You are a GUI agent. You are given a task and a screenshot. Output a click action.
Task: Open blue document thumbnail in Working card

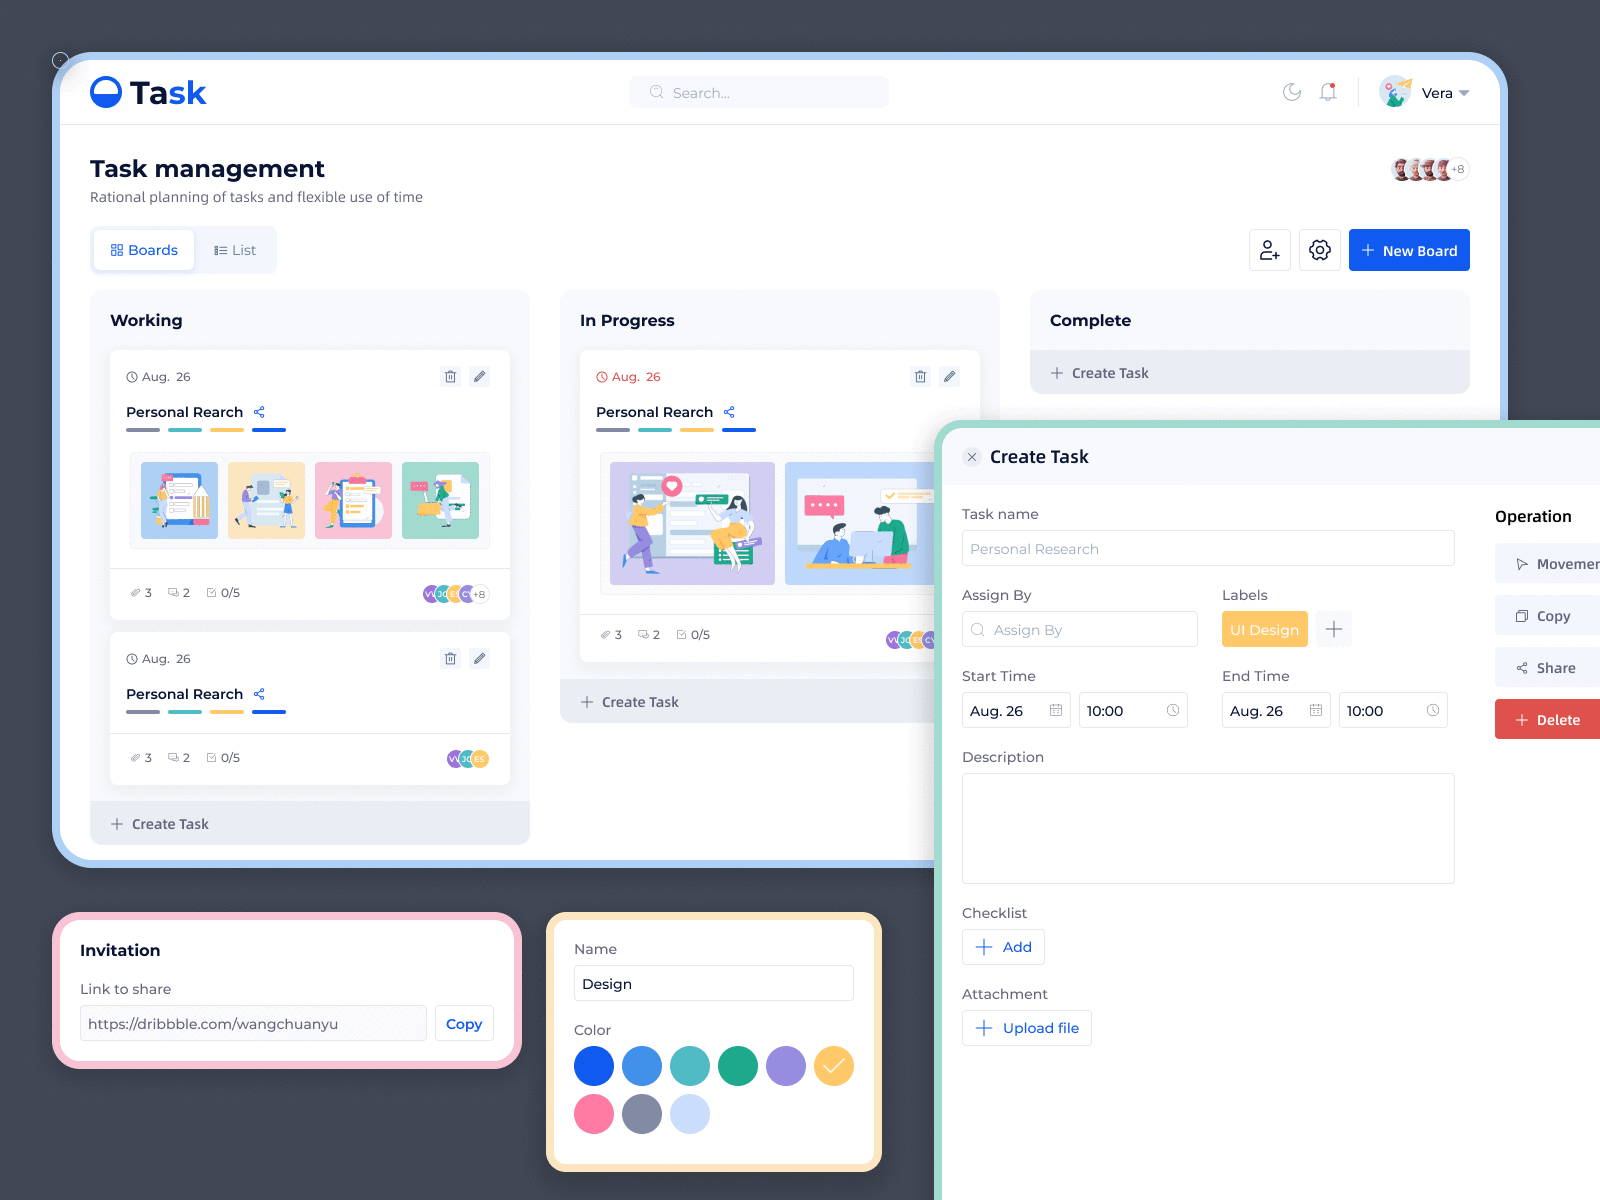179,500
